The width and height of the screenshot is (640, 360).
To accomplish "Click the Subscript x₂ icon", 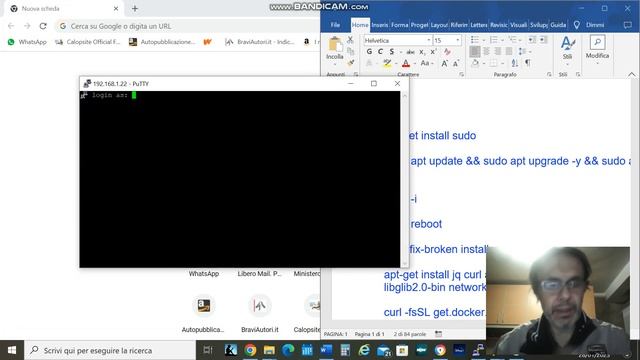I will [422, 52].
